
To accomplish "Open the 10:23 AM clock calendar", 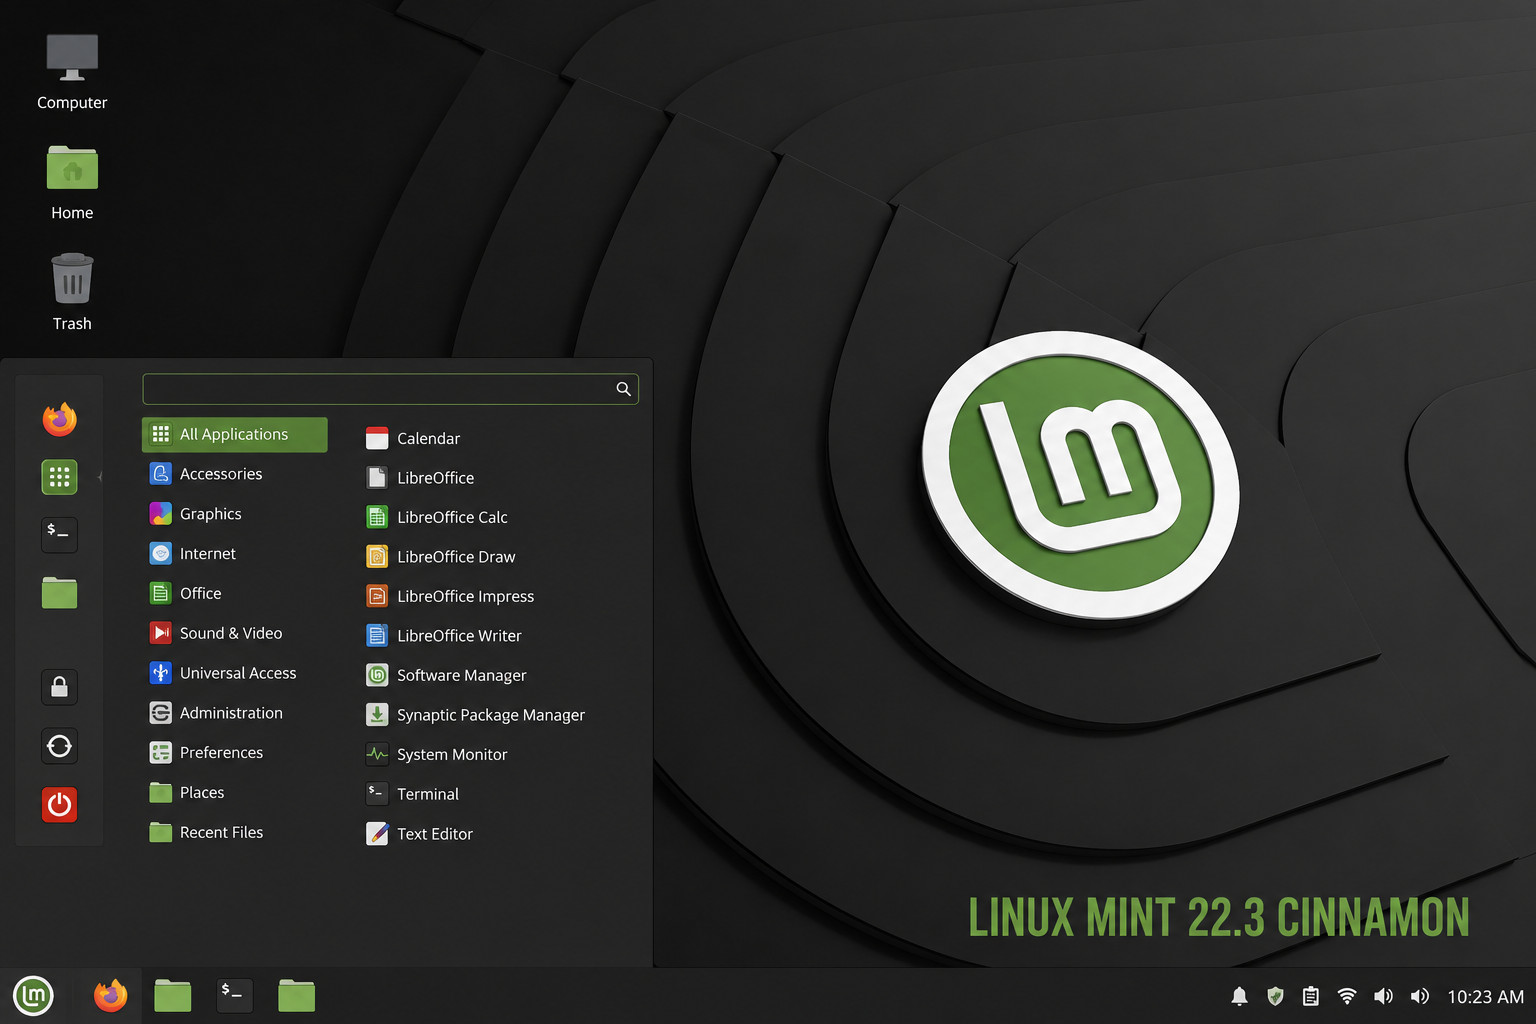I will (1486, 997).
